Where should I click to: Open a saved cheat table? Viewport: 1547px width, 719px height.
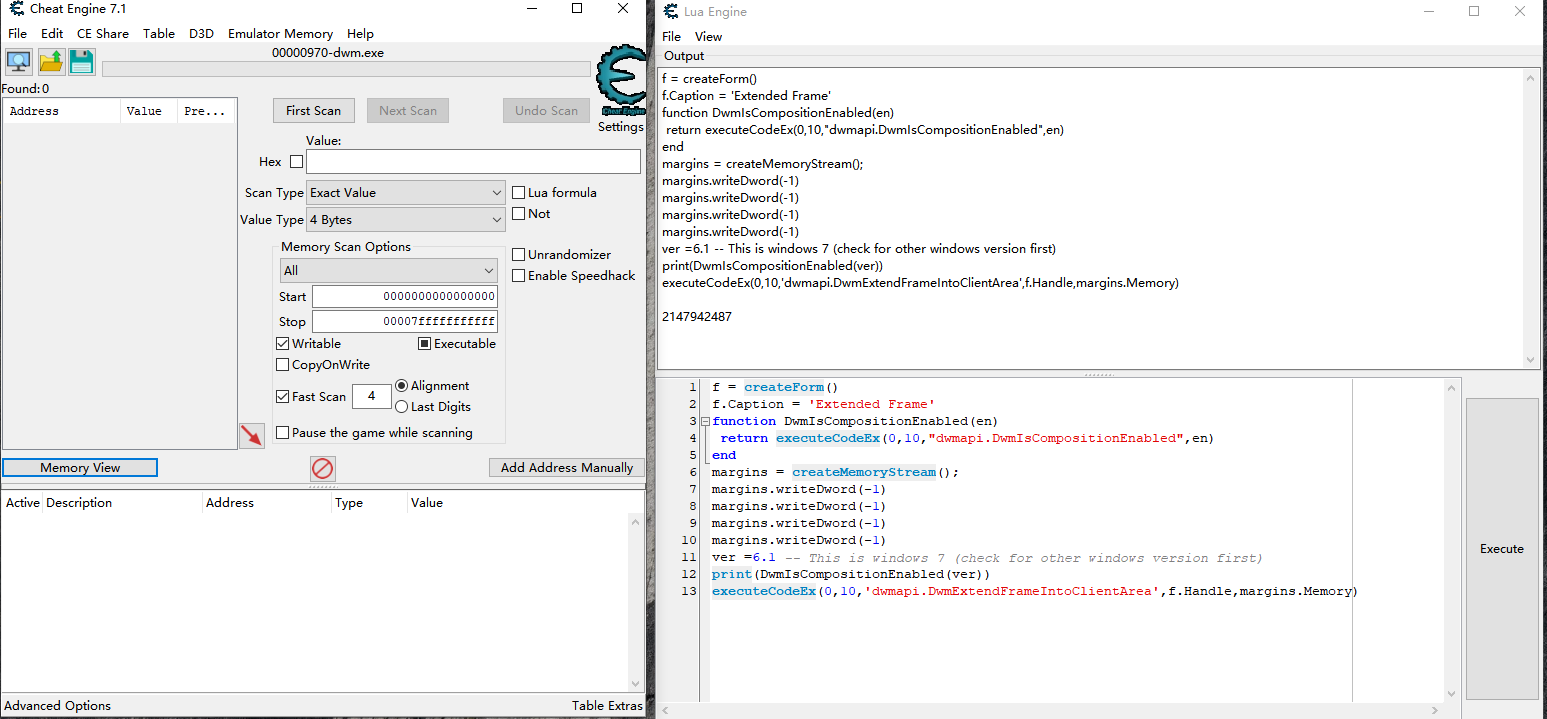pos(50,61)
